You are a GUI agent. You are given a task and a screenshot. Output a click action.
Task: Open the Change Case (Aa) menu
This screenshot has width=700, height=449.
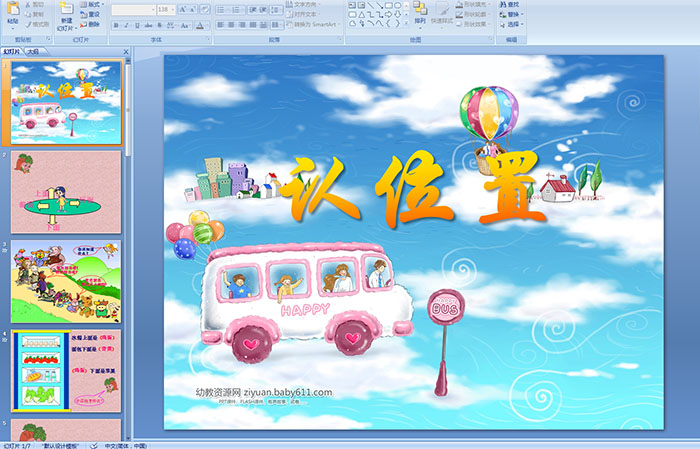[x=185, y=25]
